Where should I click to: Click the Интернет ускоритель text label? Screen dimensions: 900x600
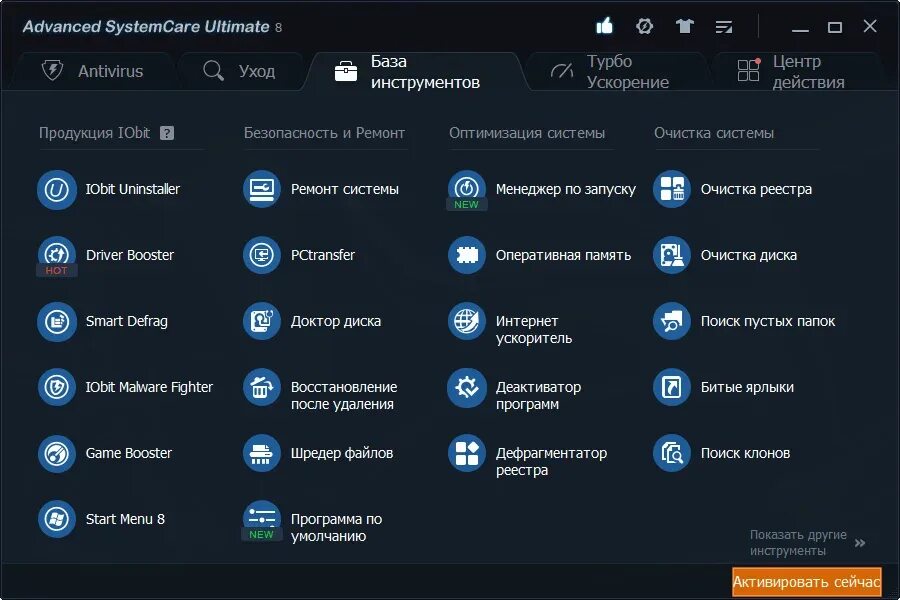pos(534,330)
